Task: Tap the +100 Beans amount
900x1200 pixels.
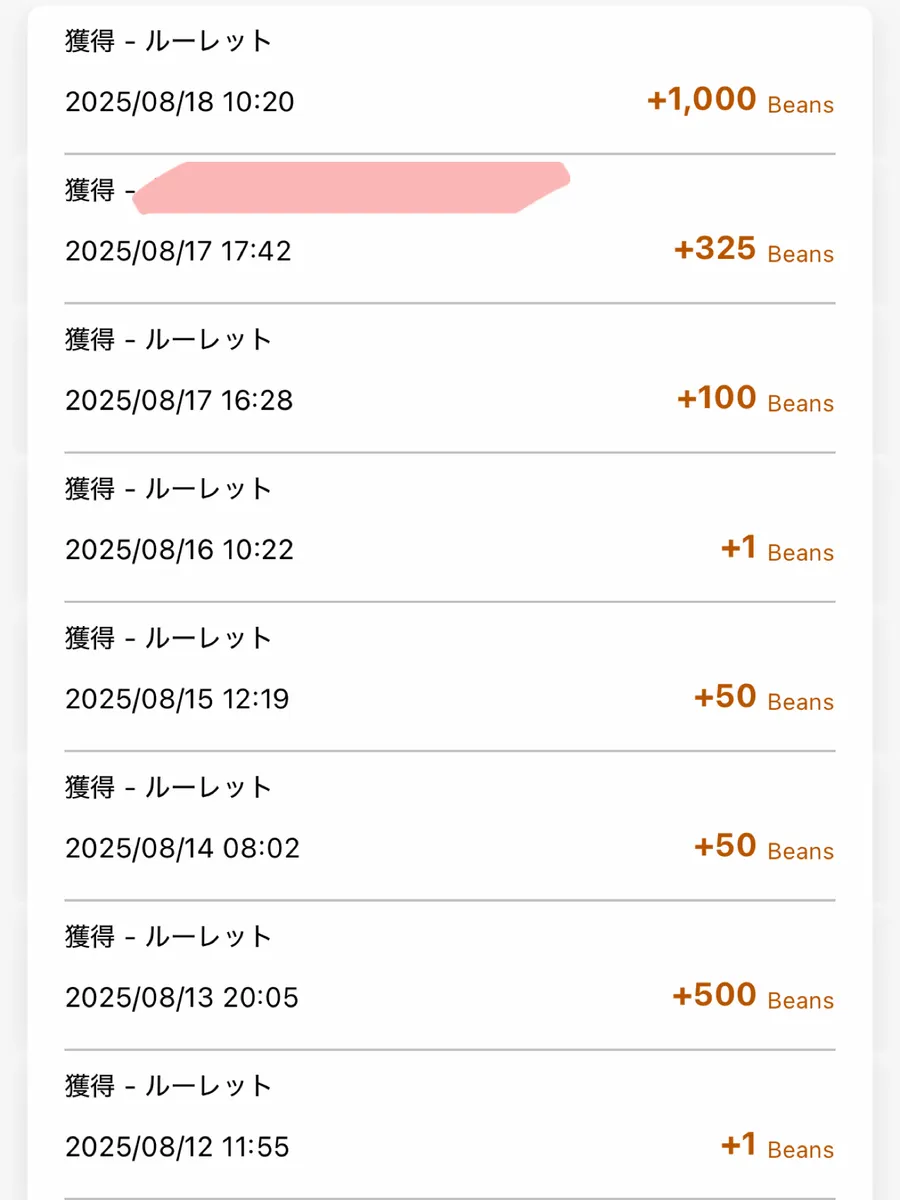Action: point(755,399)
